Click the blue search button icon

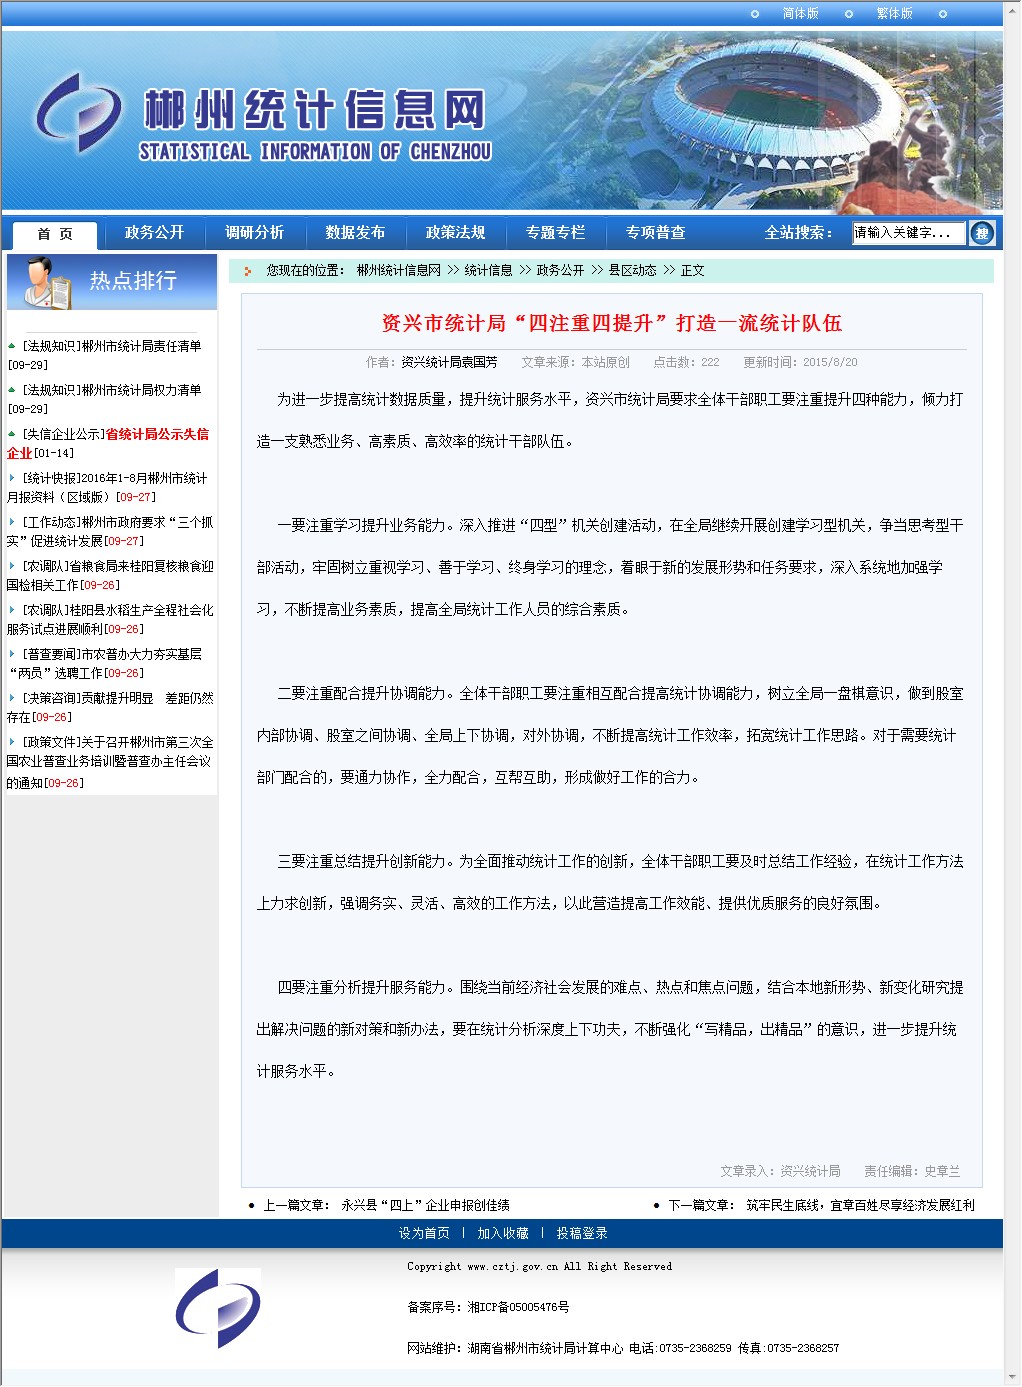[x=982, y=233]
